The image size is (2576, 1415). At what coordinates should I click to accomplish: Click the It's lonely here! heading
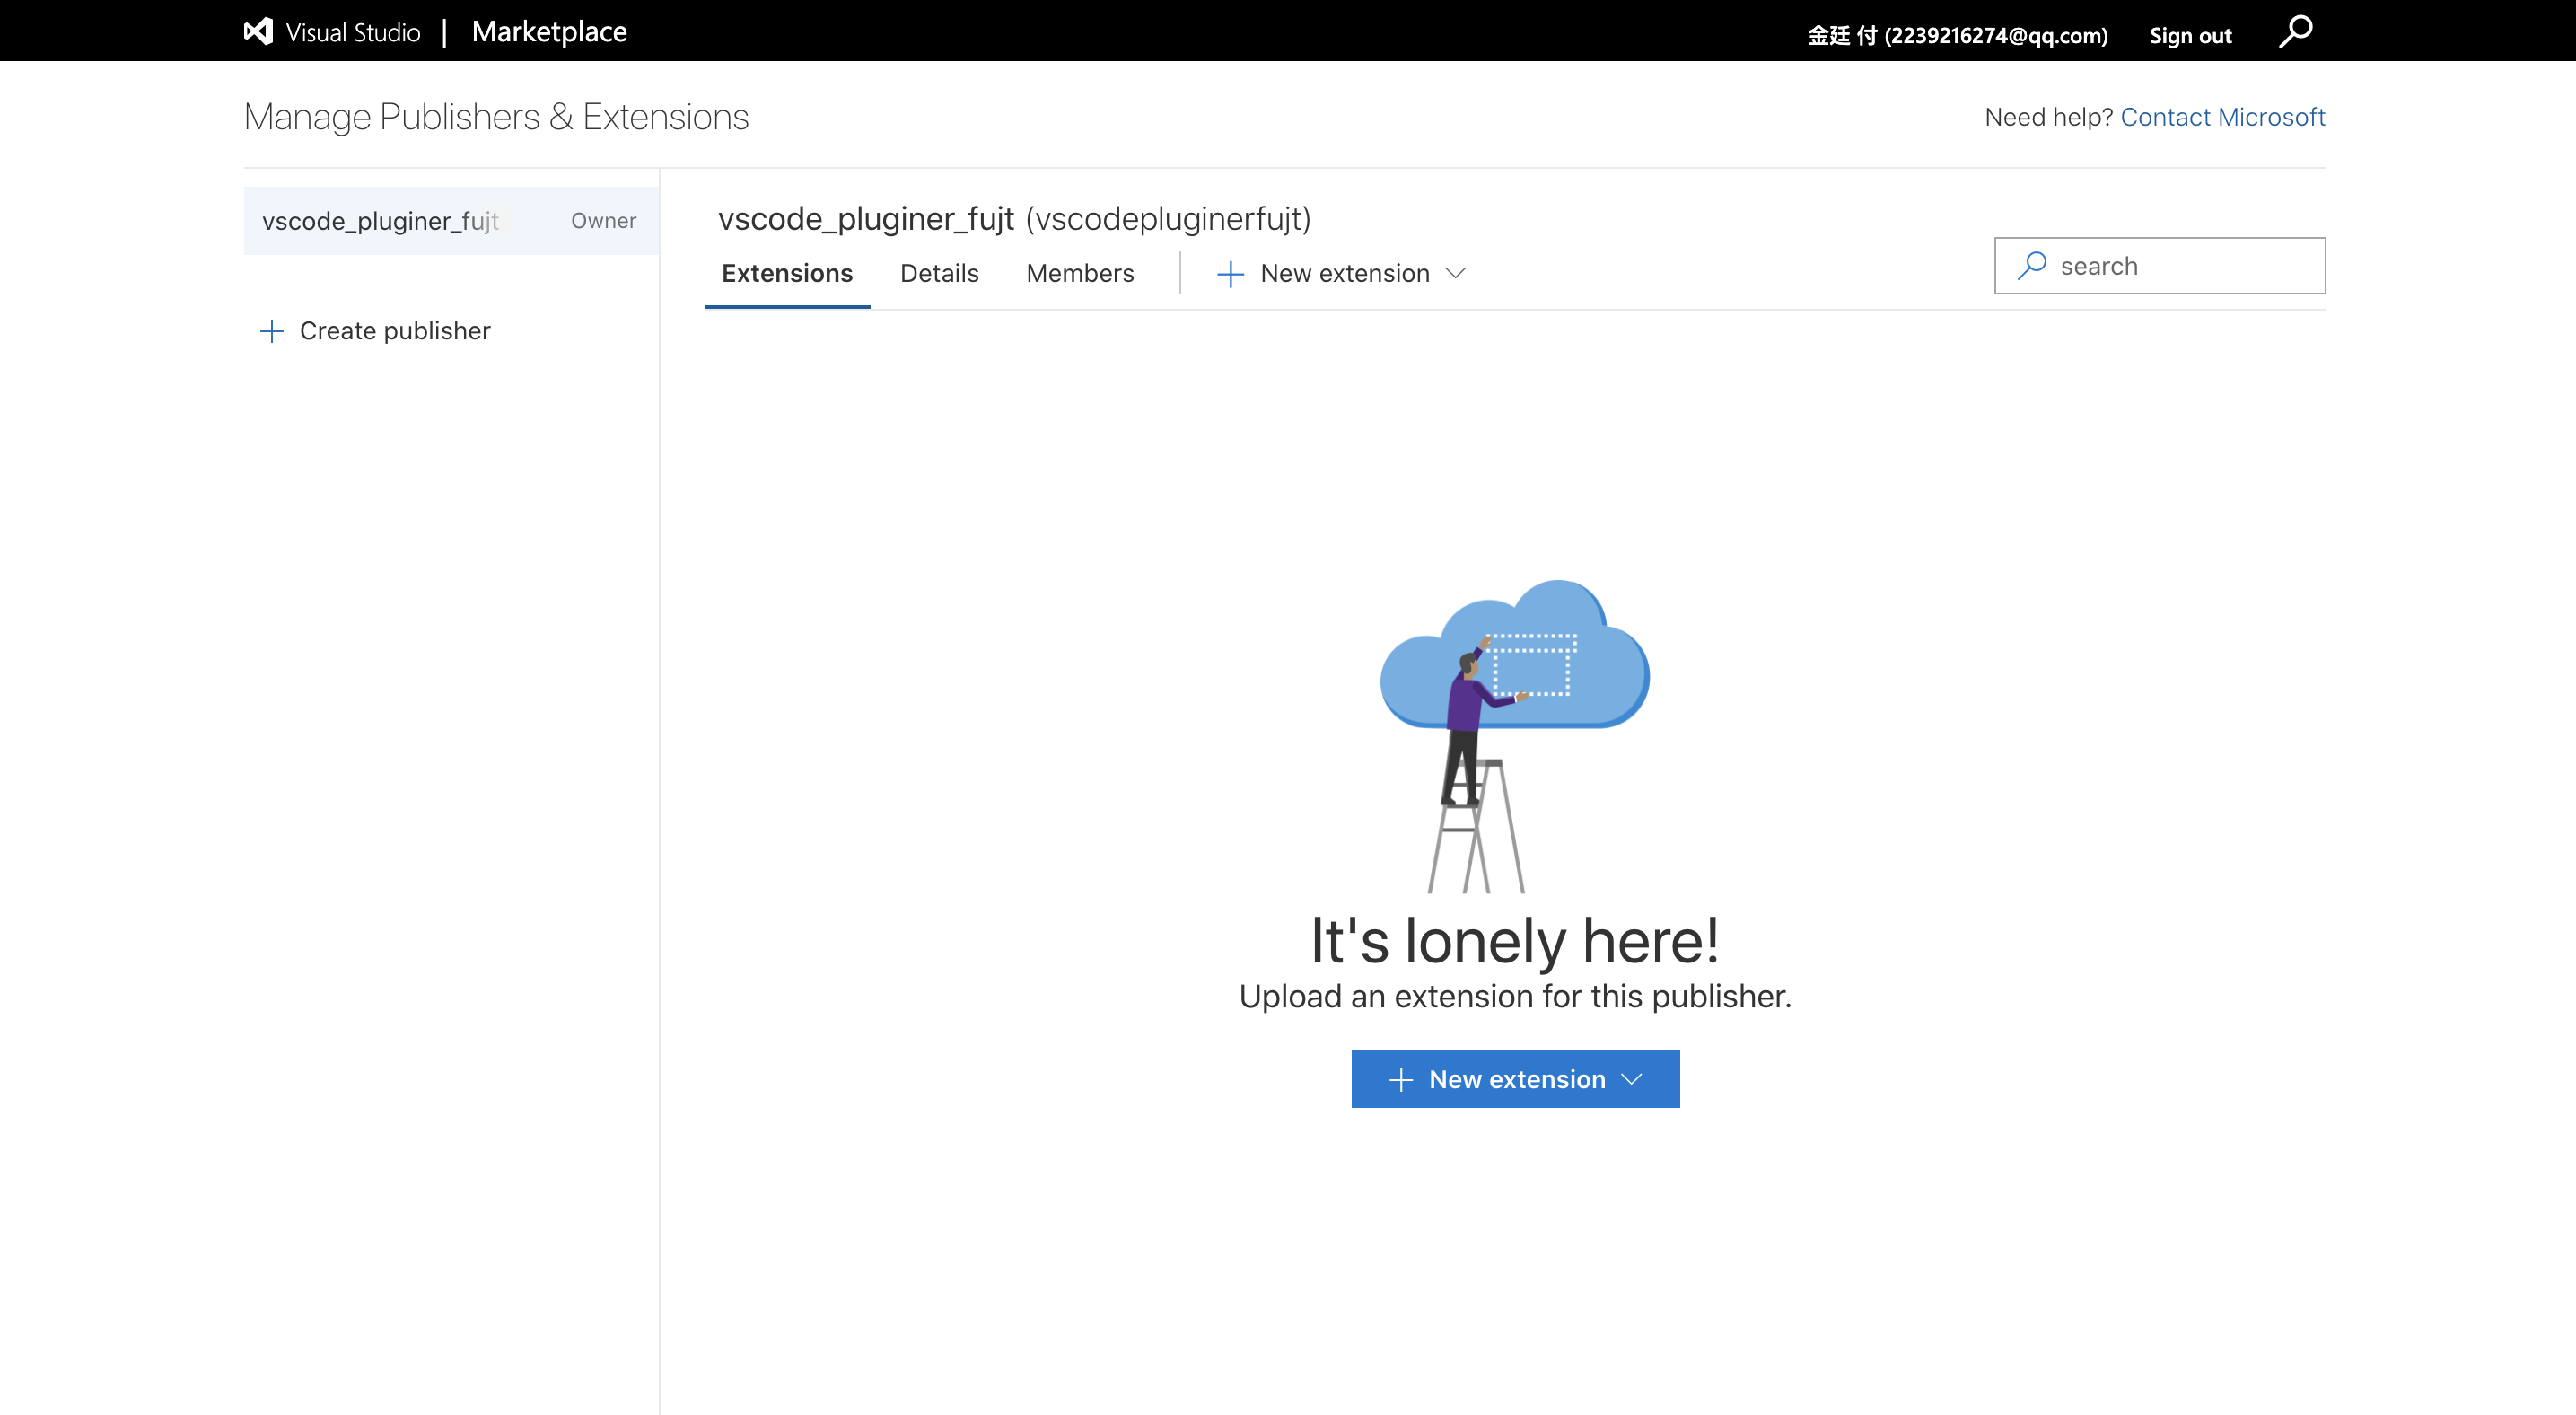(1515, 940)
